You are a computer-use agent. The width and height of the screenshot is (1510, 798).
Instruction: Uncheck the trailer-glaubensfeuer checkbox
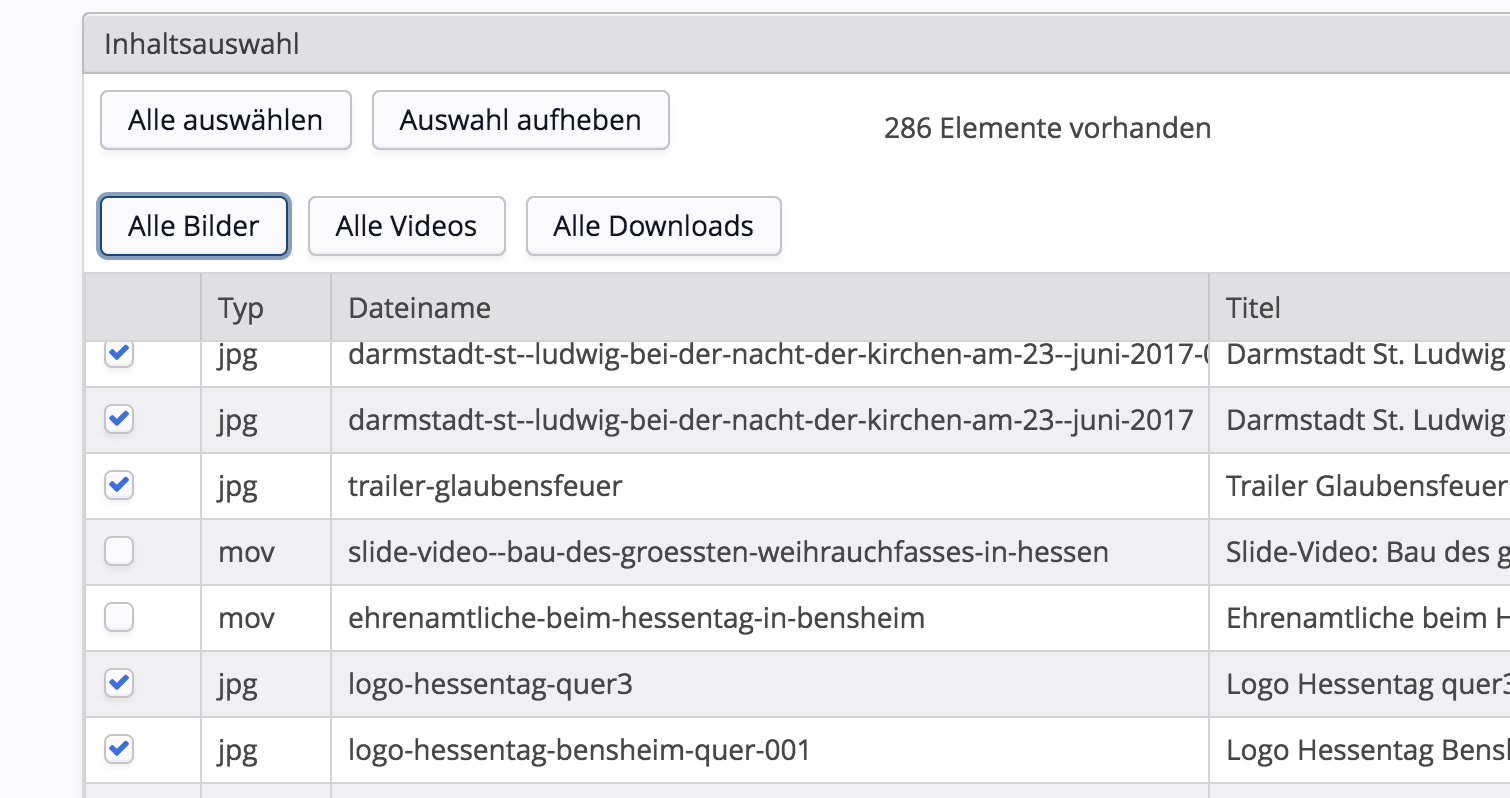(118, 486)
